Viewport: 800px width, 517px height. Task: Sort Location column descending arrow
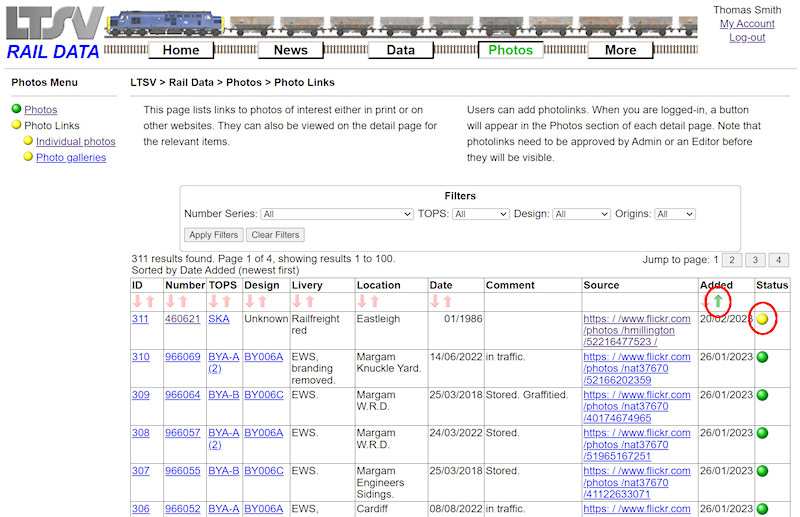(362, 301)
